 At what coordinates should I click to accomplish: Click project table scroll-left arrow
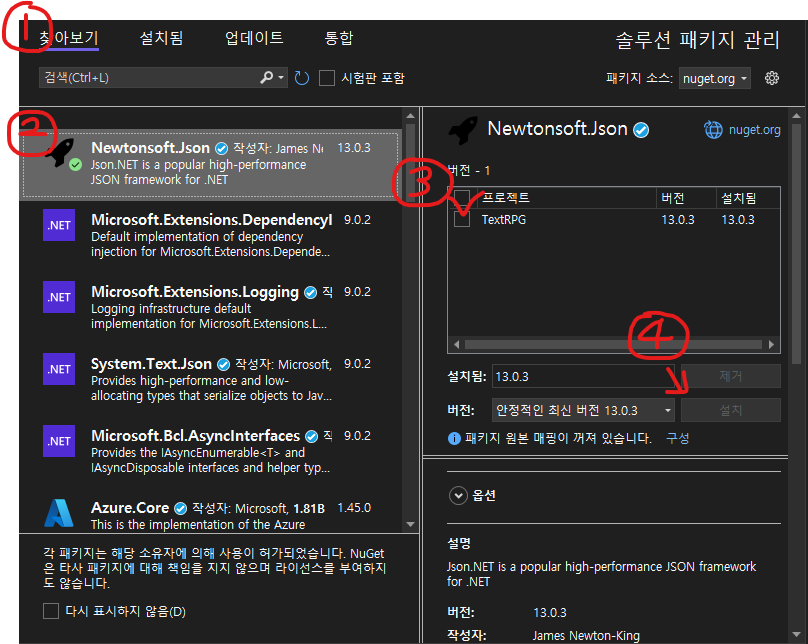click(x=457, y=344)
